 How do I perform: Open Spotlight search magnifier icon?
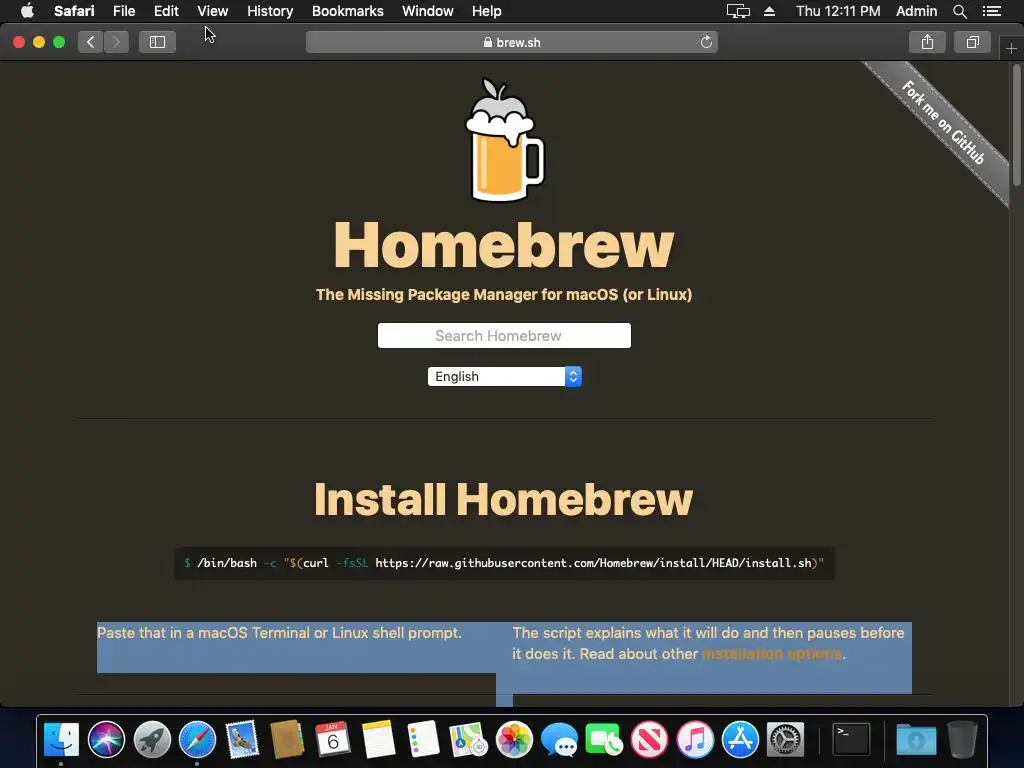click(x=959, y=11)
